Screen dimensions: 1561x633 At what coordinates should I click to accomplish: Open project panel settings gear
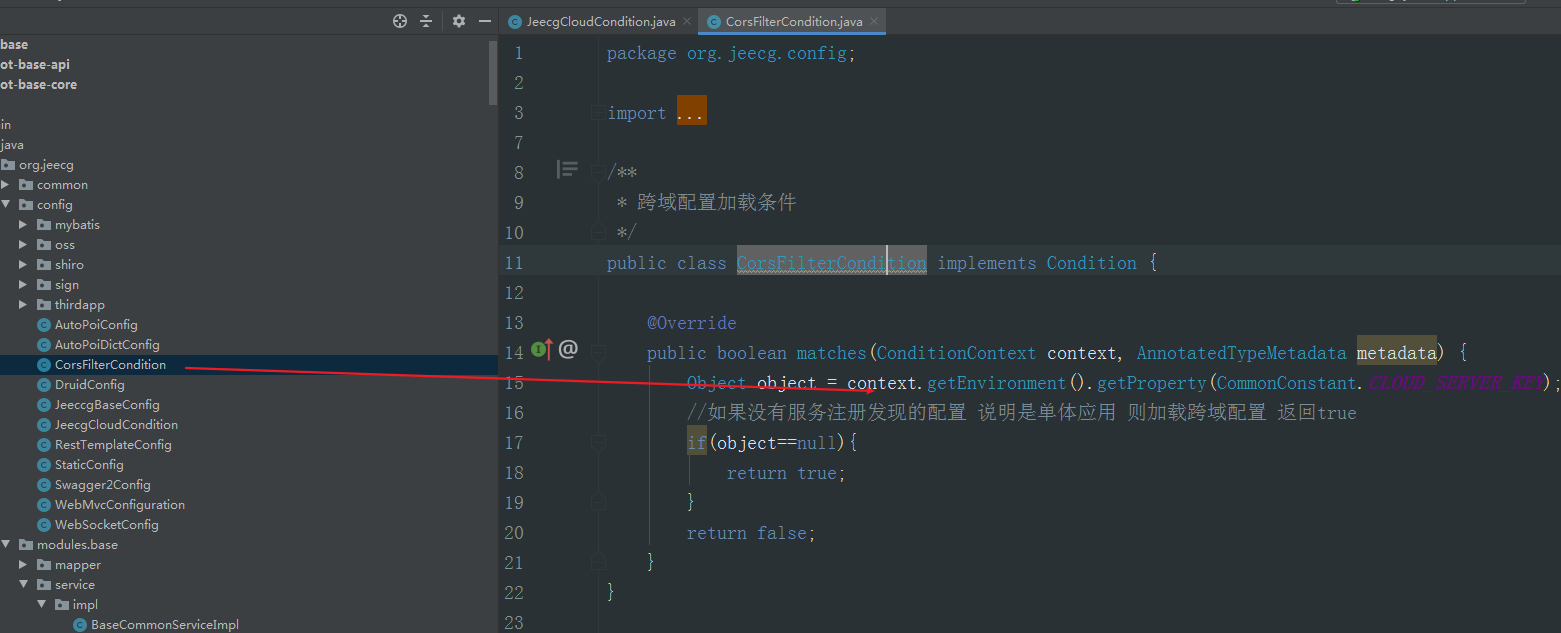pyautogui.click(x=459, y=21)
